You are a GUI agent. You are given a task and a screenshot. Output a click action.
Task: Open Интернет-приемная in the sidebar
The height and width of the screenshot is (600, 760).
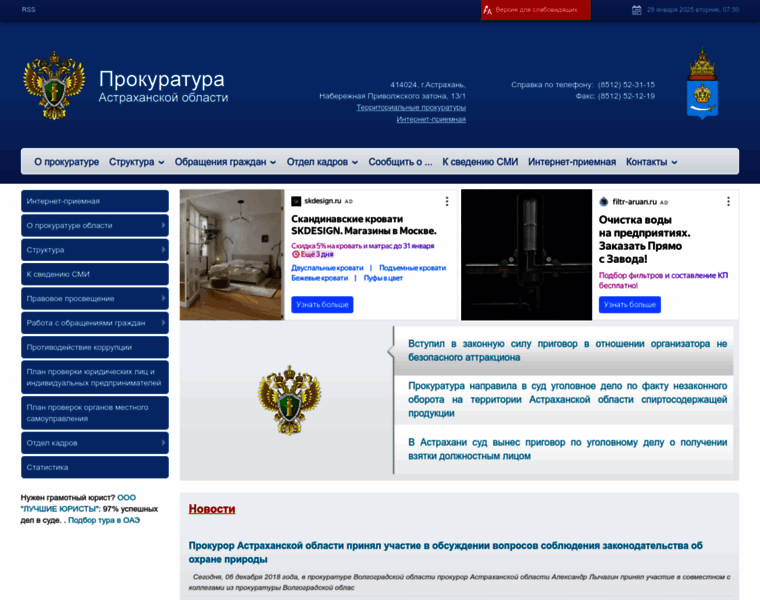point(95,201)
